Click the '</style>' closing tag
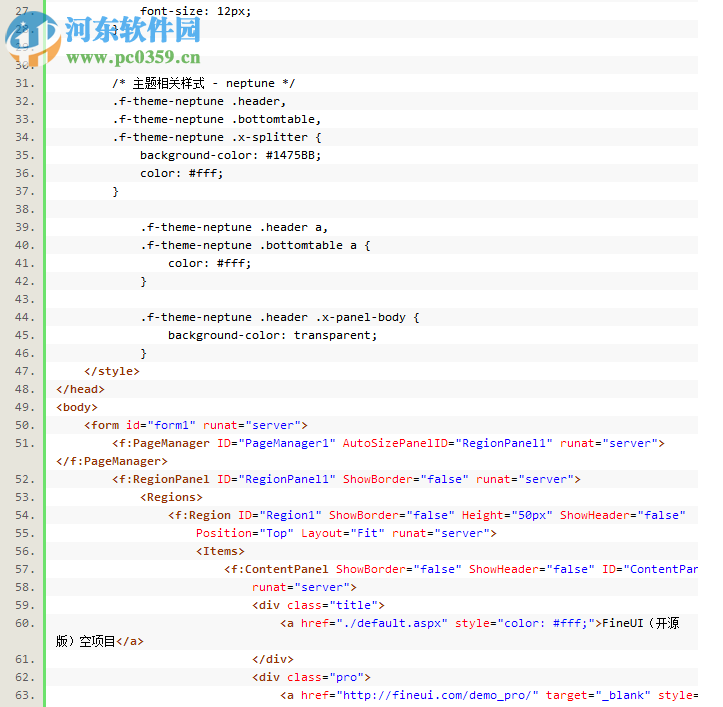 click(x=112, y=371)
